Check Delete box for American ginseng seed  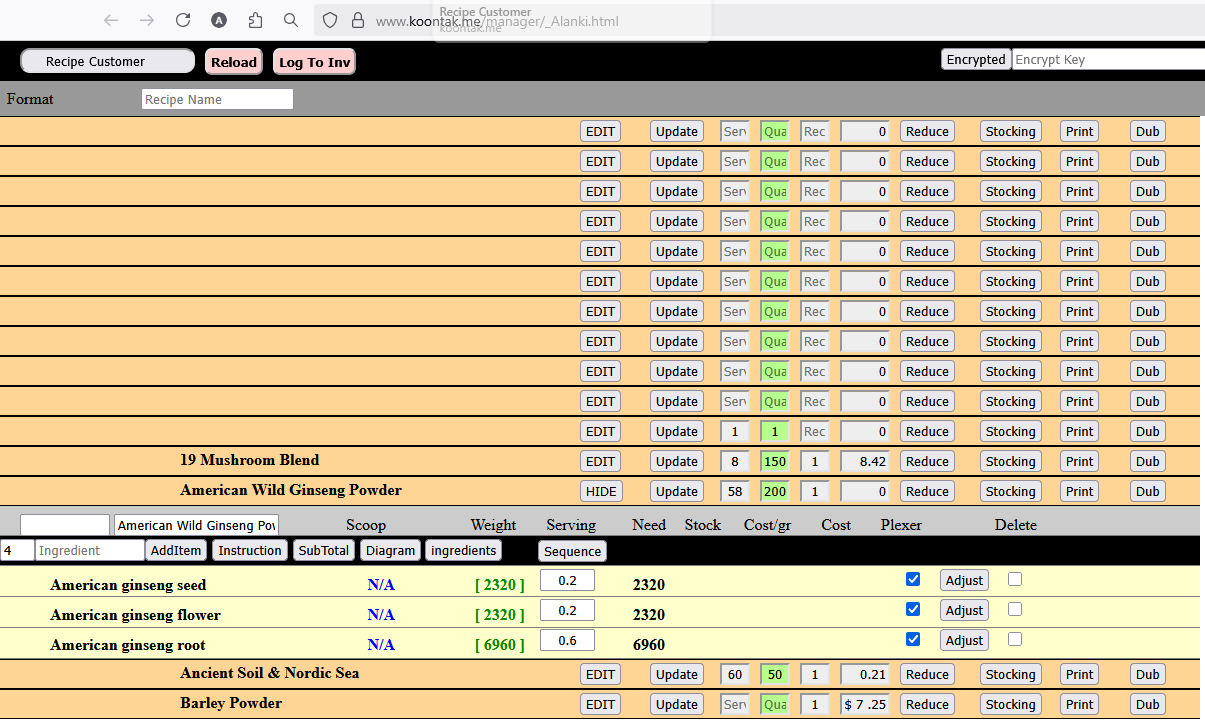1015,579
